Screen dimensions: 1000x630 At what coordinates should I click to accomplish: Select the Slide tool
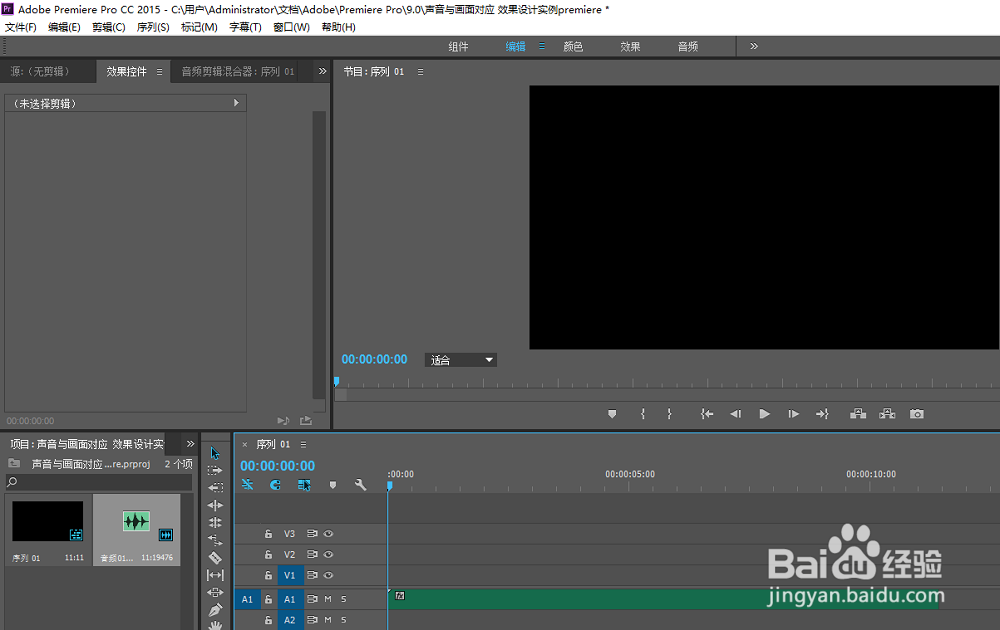[215, 592]
